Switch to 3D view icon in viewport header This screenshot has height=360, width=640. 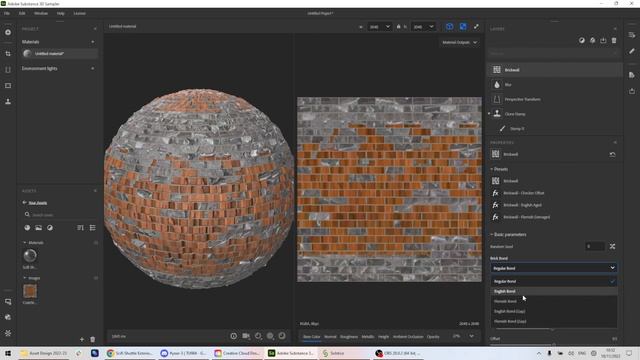pyautogui.click(x=449, y=27)
